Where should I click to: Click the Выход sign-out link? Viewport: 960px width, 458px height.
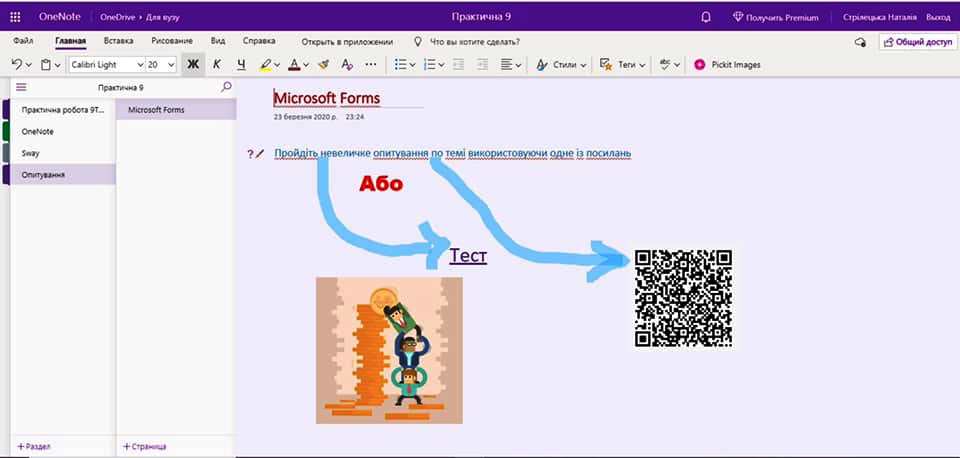pos(938,17)
